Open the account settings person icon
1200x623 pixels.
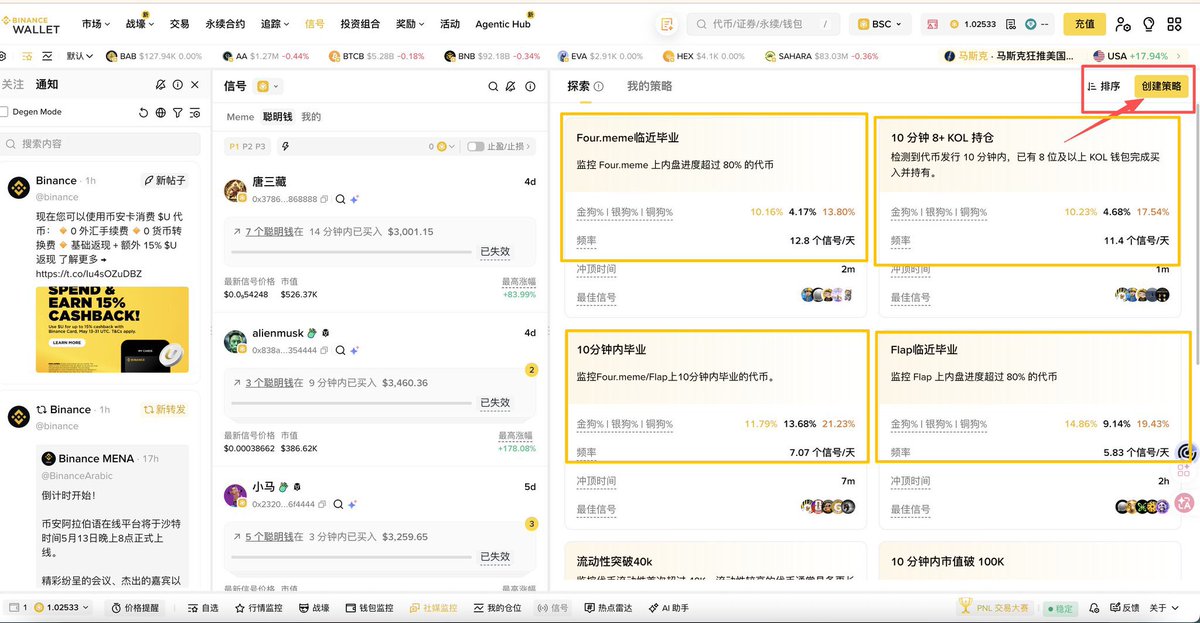1123,24
